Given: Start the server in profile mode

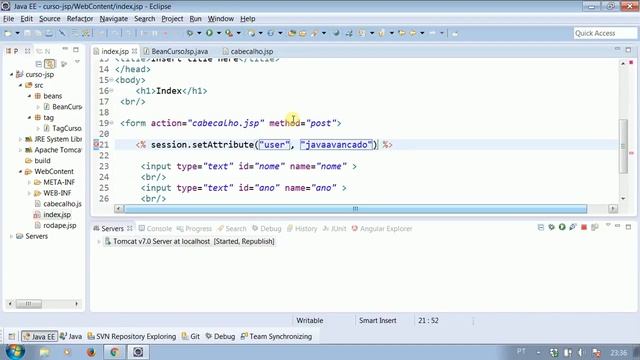Looking at the screenshot, I should coord(573,227).
